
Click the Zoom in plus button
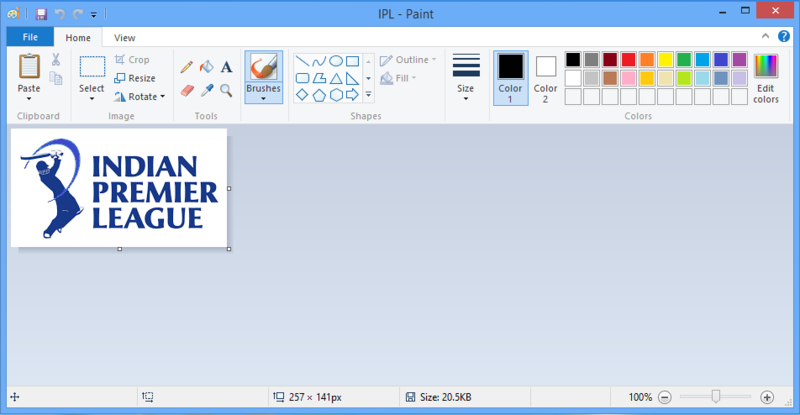click(x=767, y=397)
